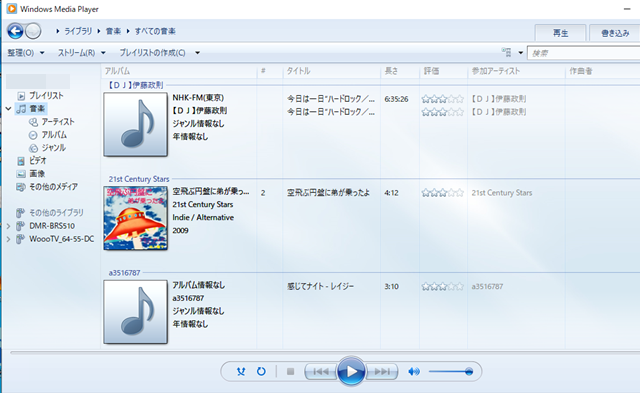Adjust the volume slider handle
Screen dimensions: 640x393
[469, 371]
